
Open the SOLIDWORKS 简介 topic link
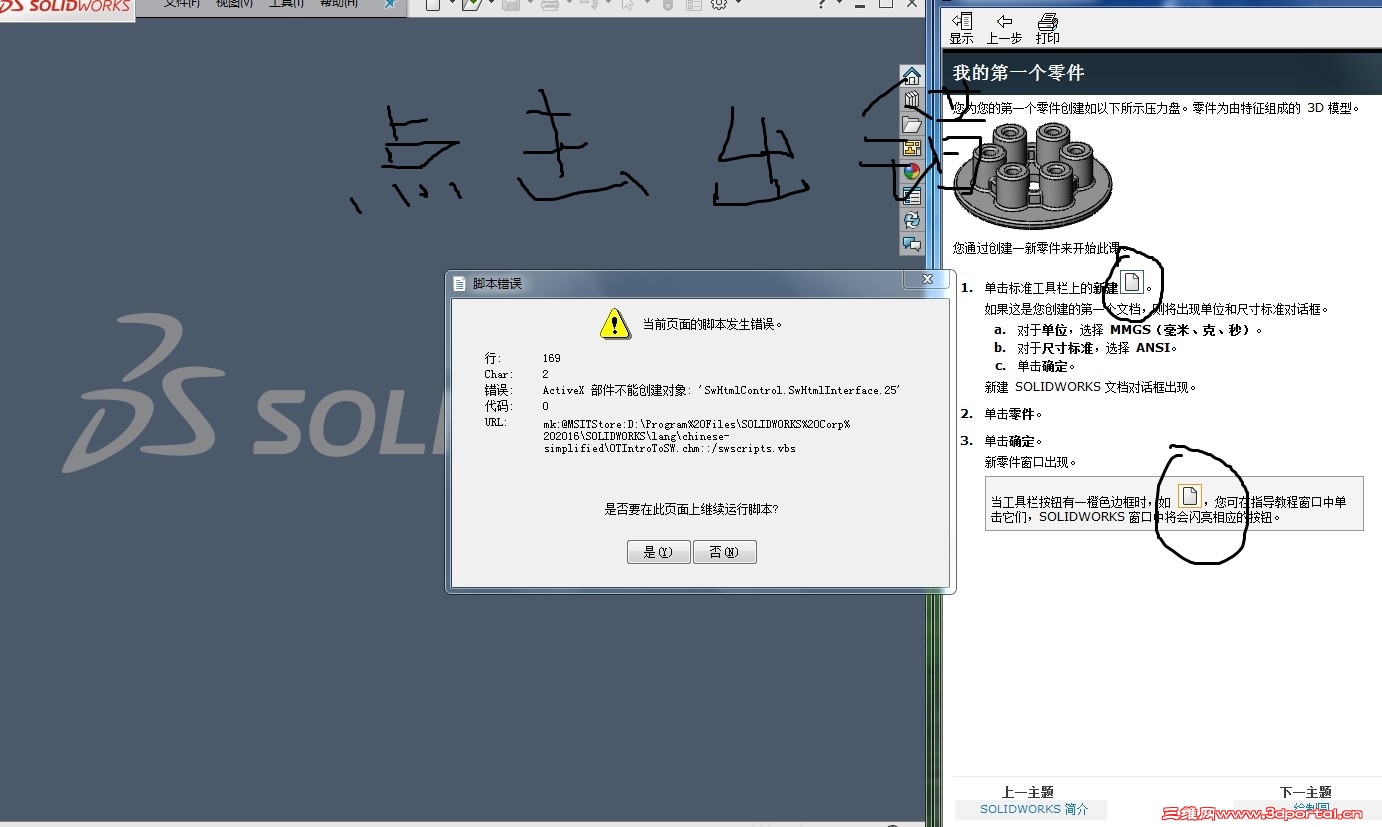pos(1034,809)
